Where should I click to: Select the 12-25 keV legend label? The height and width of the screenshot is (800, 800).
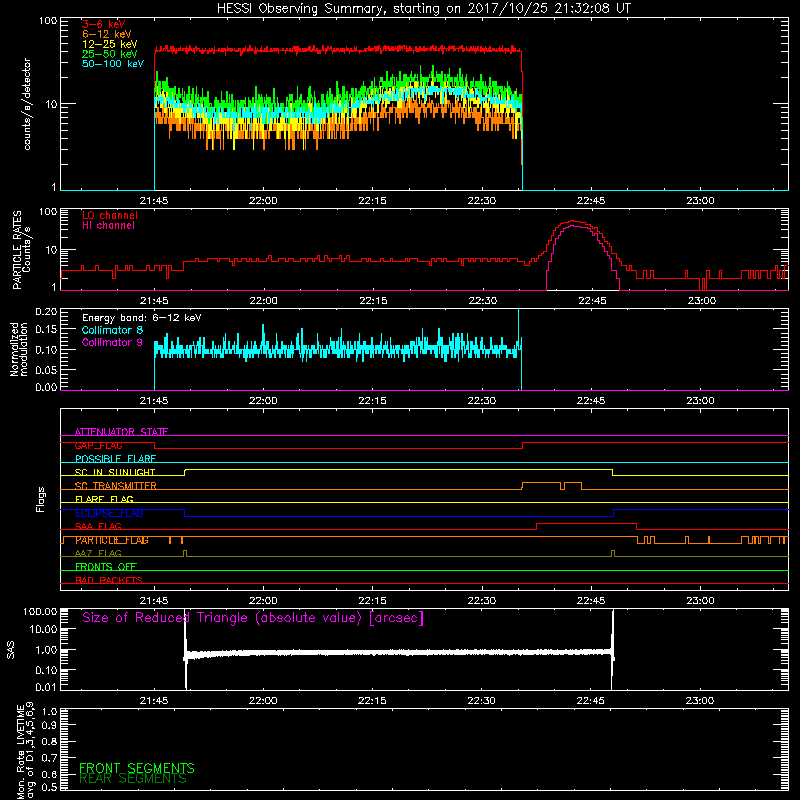[x=109, y=44]
